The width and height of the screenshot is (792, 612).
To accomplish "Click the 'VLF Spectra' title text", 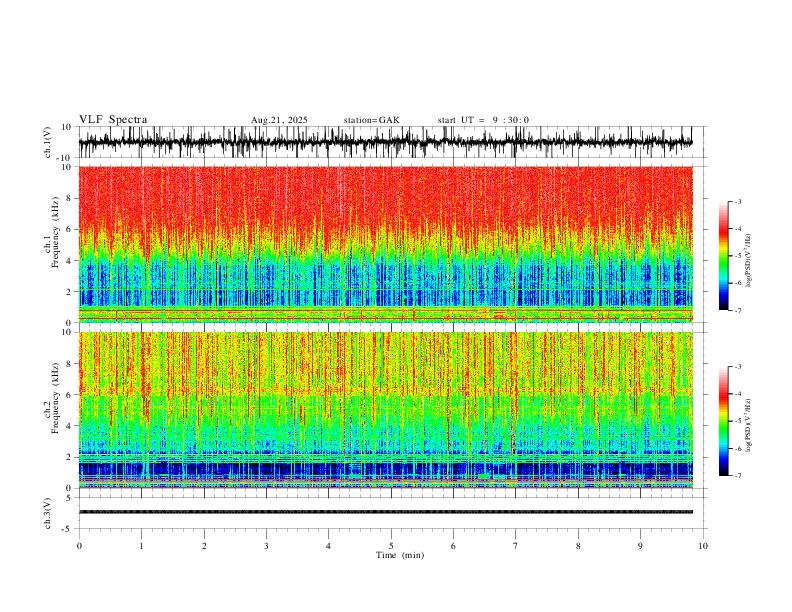I will (113, 120).
